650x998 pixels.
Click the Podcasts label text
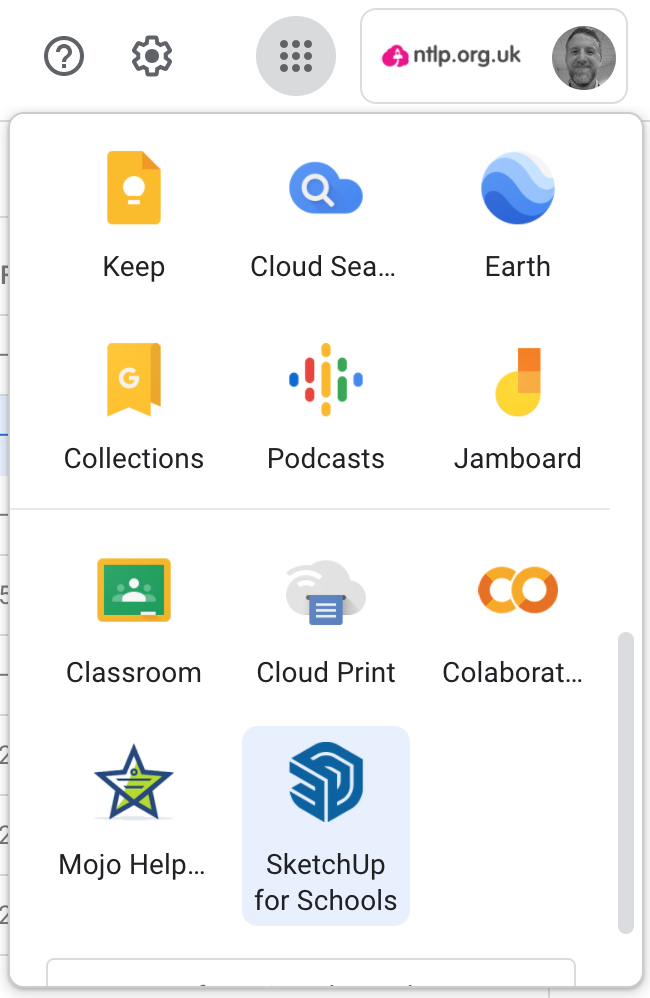[x=325, y=458]
